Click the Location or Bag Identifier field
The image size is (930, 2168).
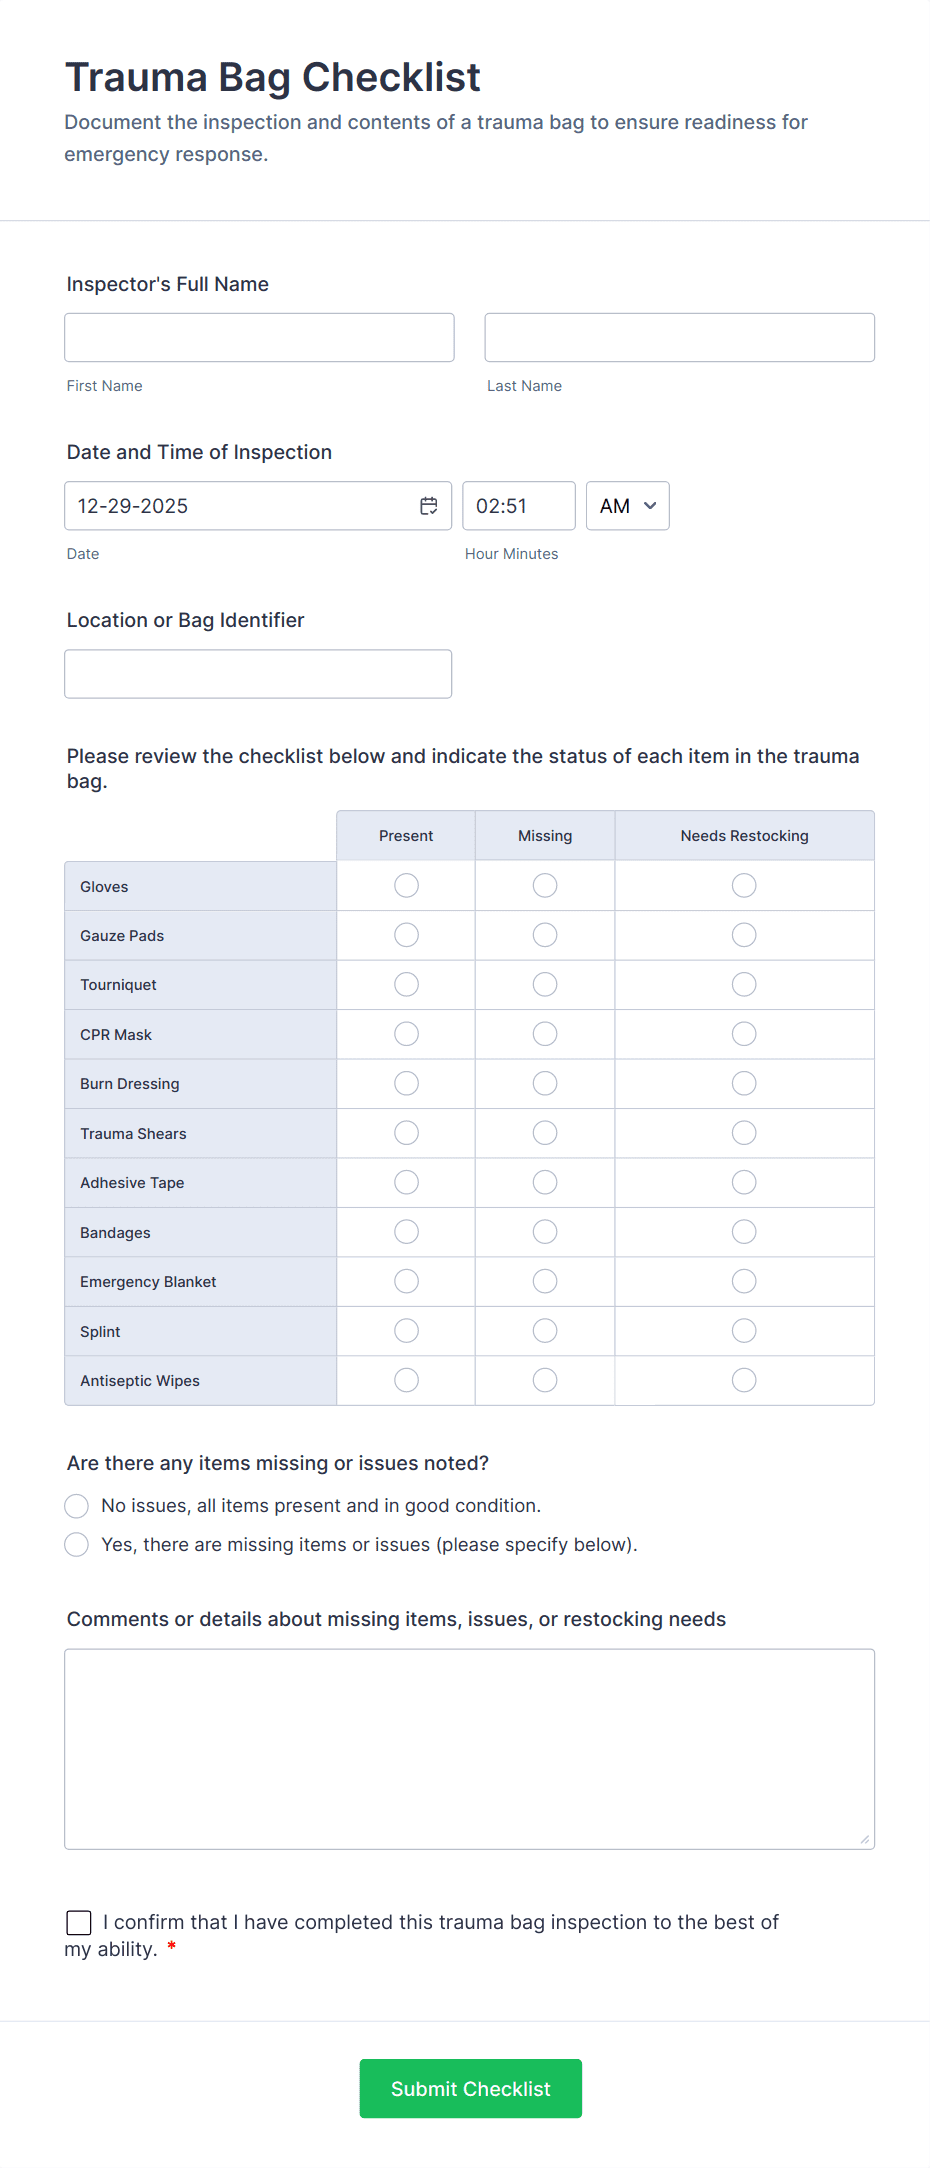point(258,674)
